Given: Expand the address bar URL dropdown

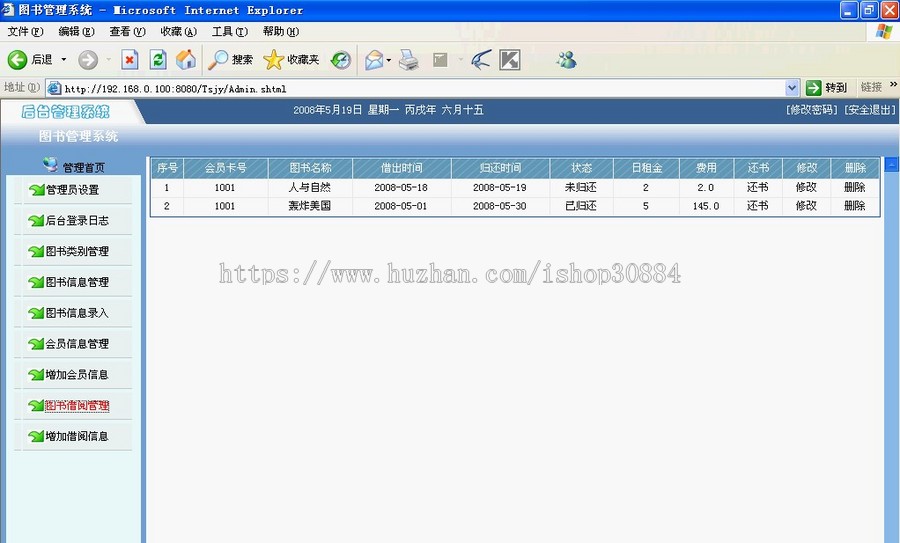Looking at the screenshot, I should pyautogui.click(x=792, y=88).
